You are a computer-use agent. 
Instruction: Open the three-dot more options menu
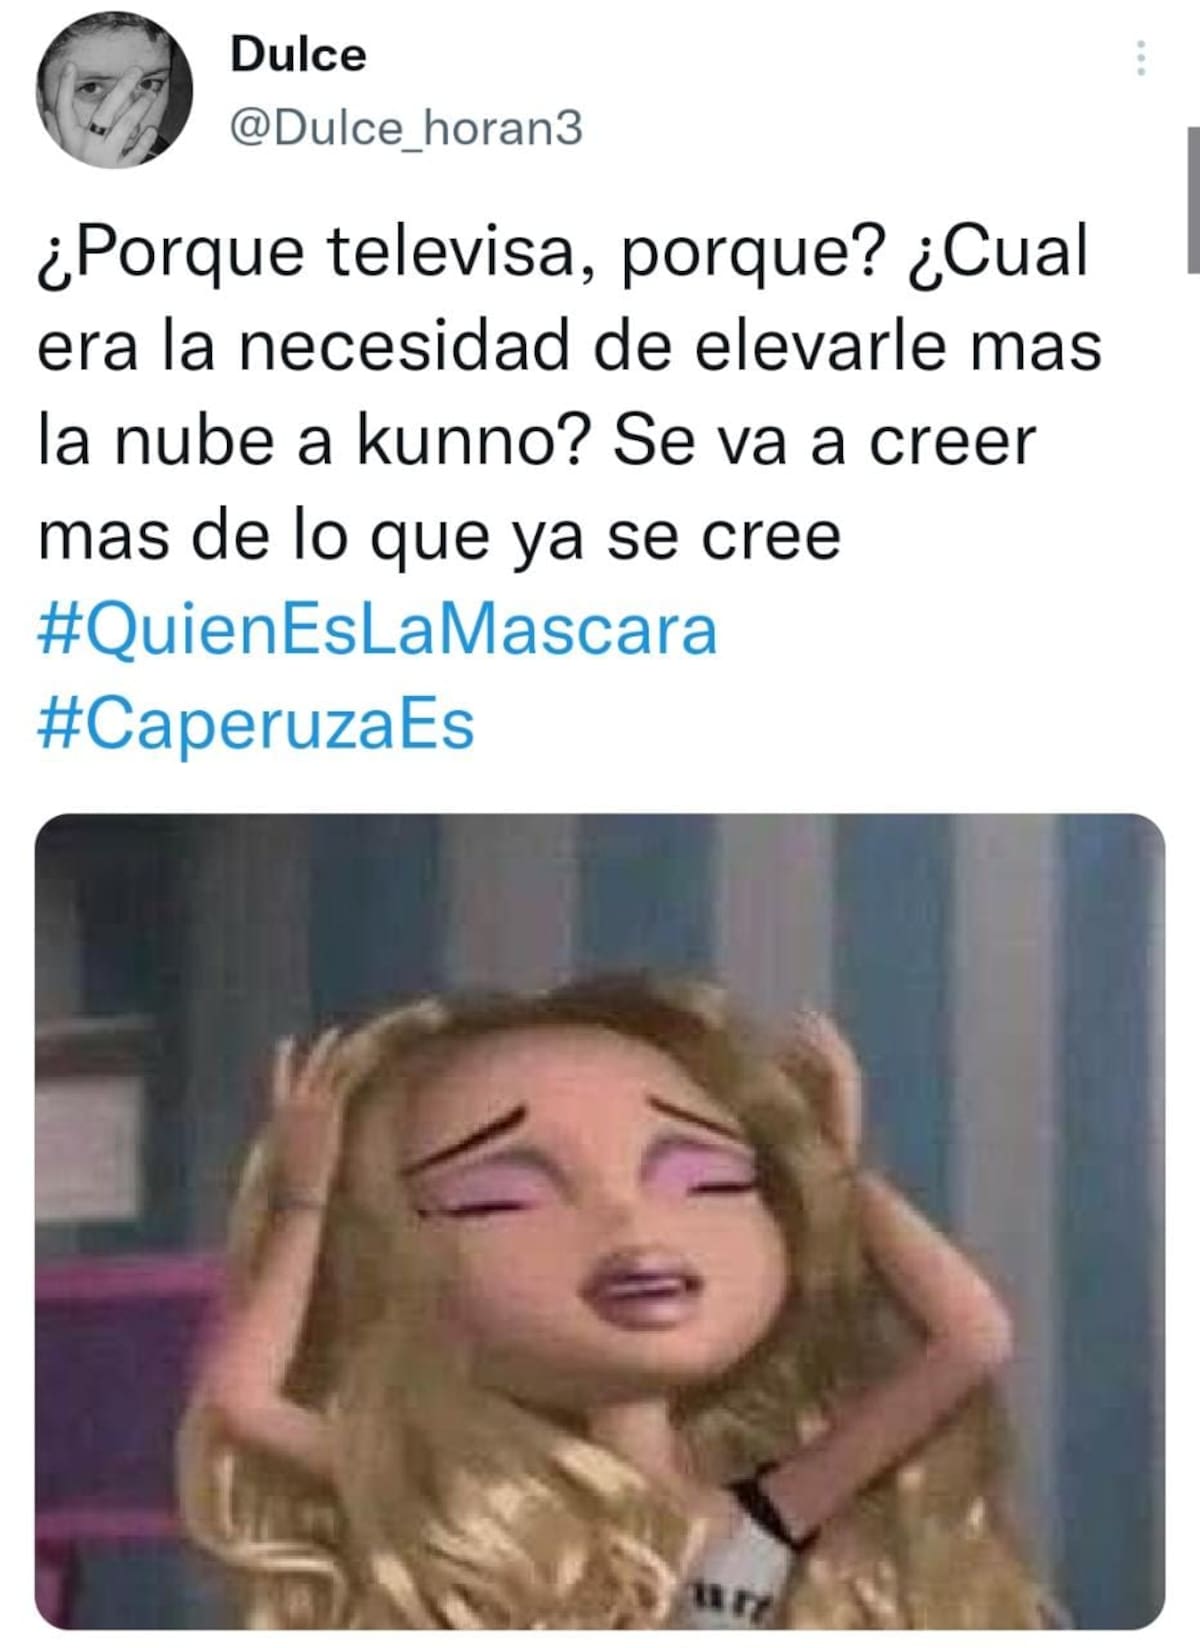pyautogui.click(x=1139, y=59)
